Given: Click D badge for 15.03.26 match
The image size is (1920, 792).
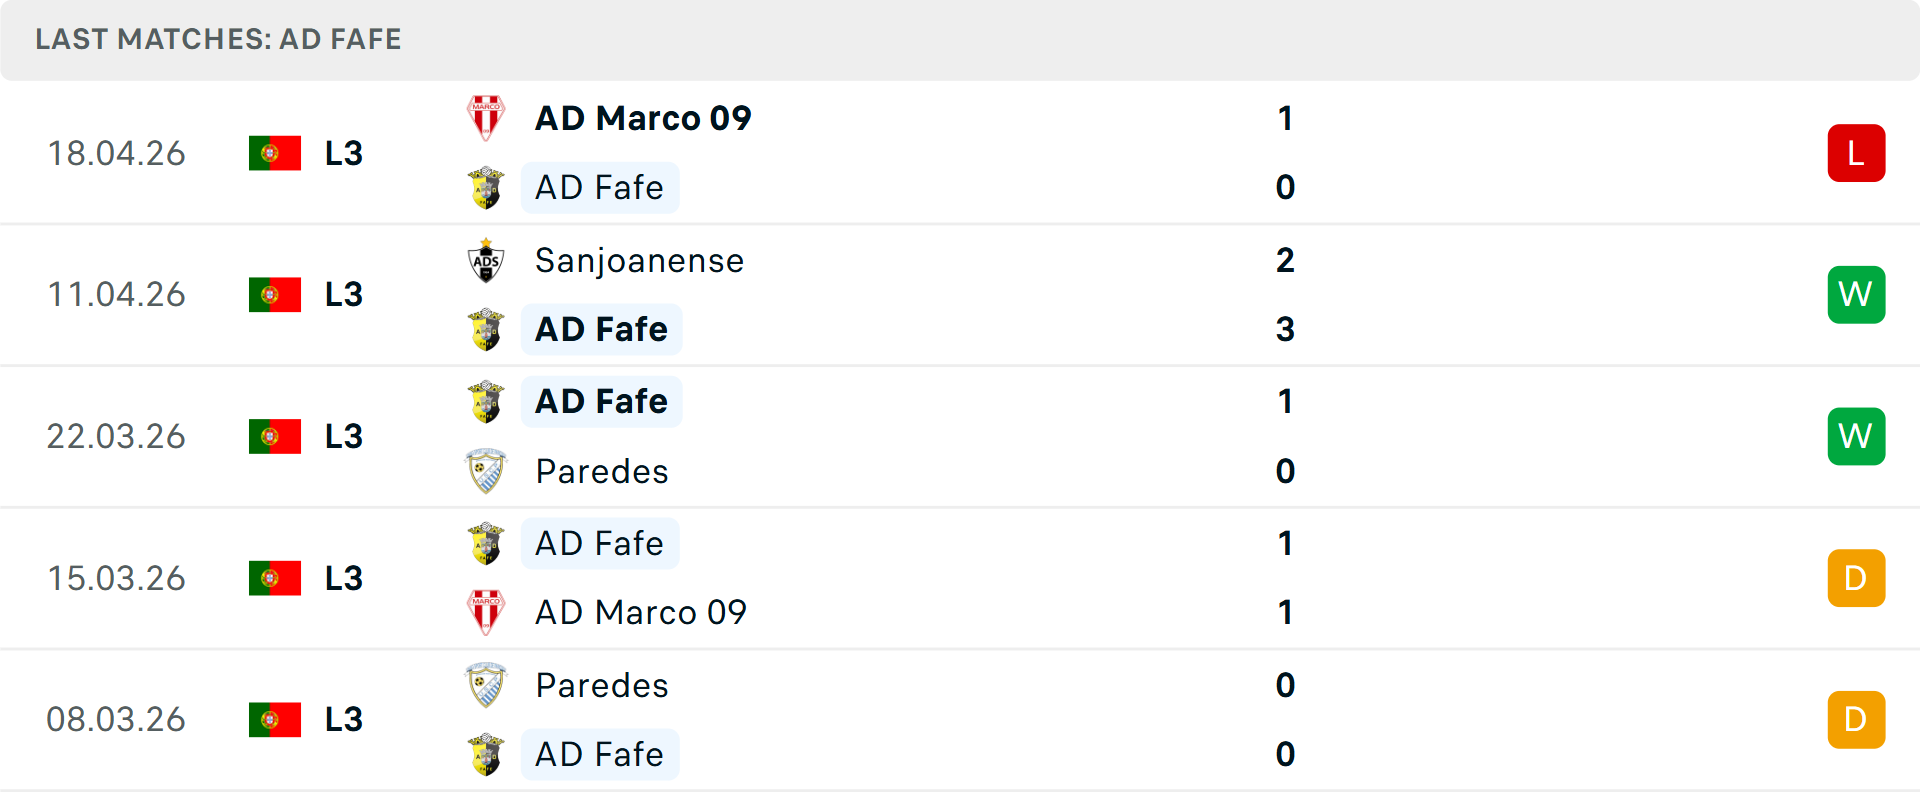Looking at the screenshot, I should pyautogui.click(x=1856, y=578).
